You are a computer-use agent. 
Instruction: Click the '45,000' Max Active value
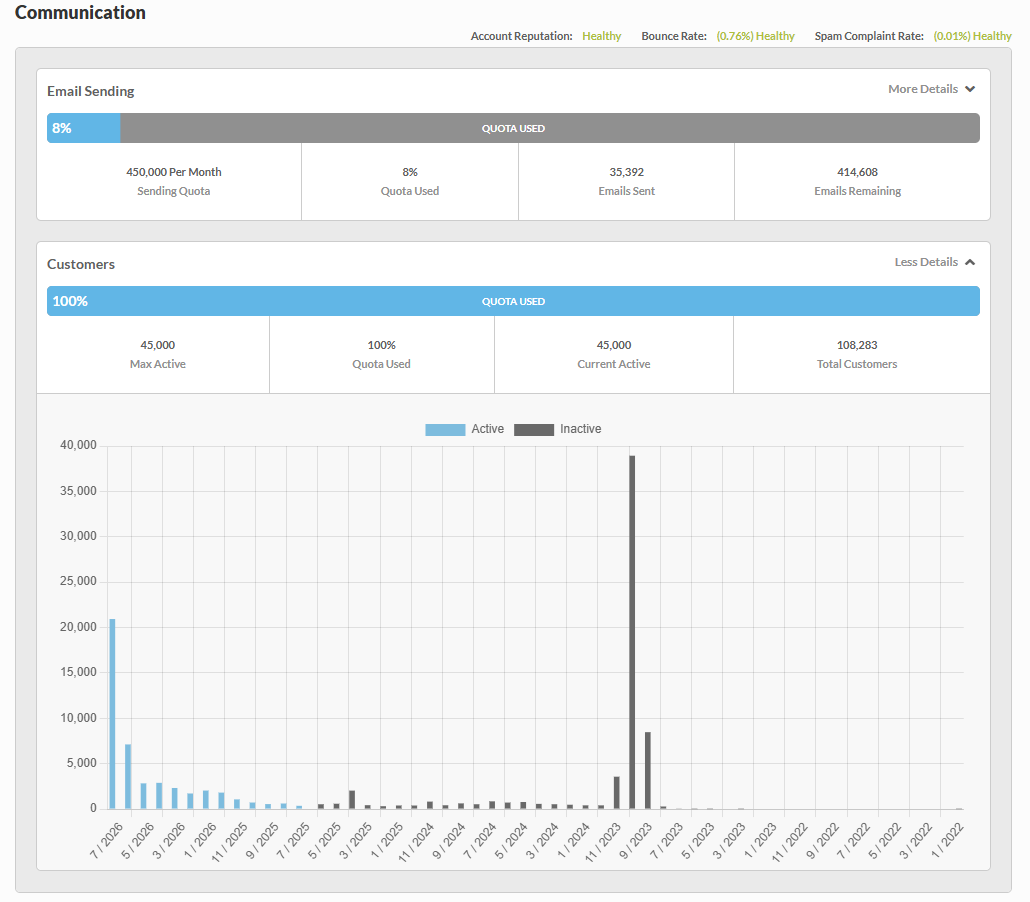(158, 345)
